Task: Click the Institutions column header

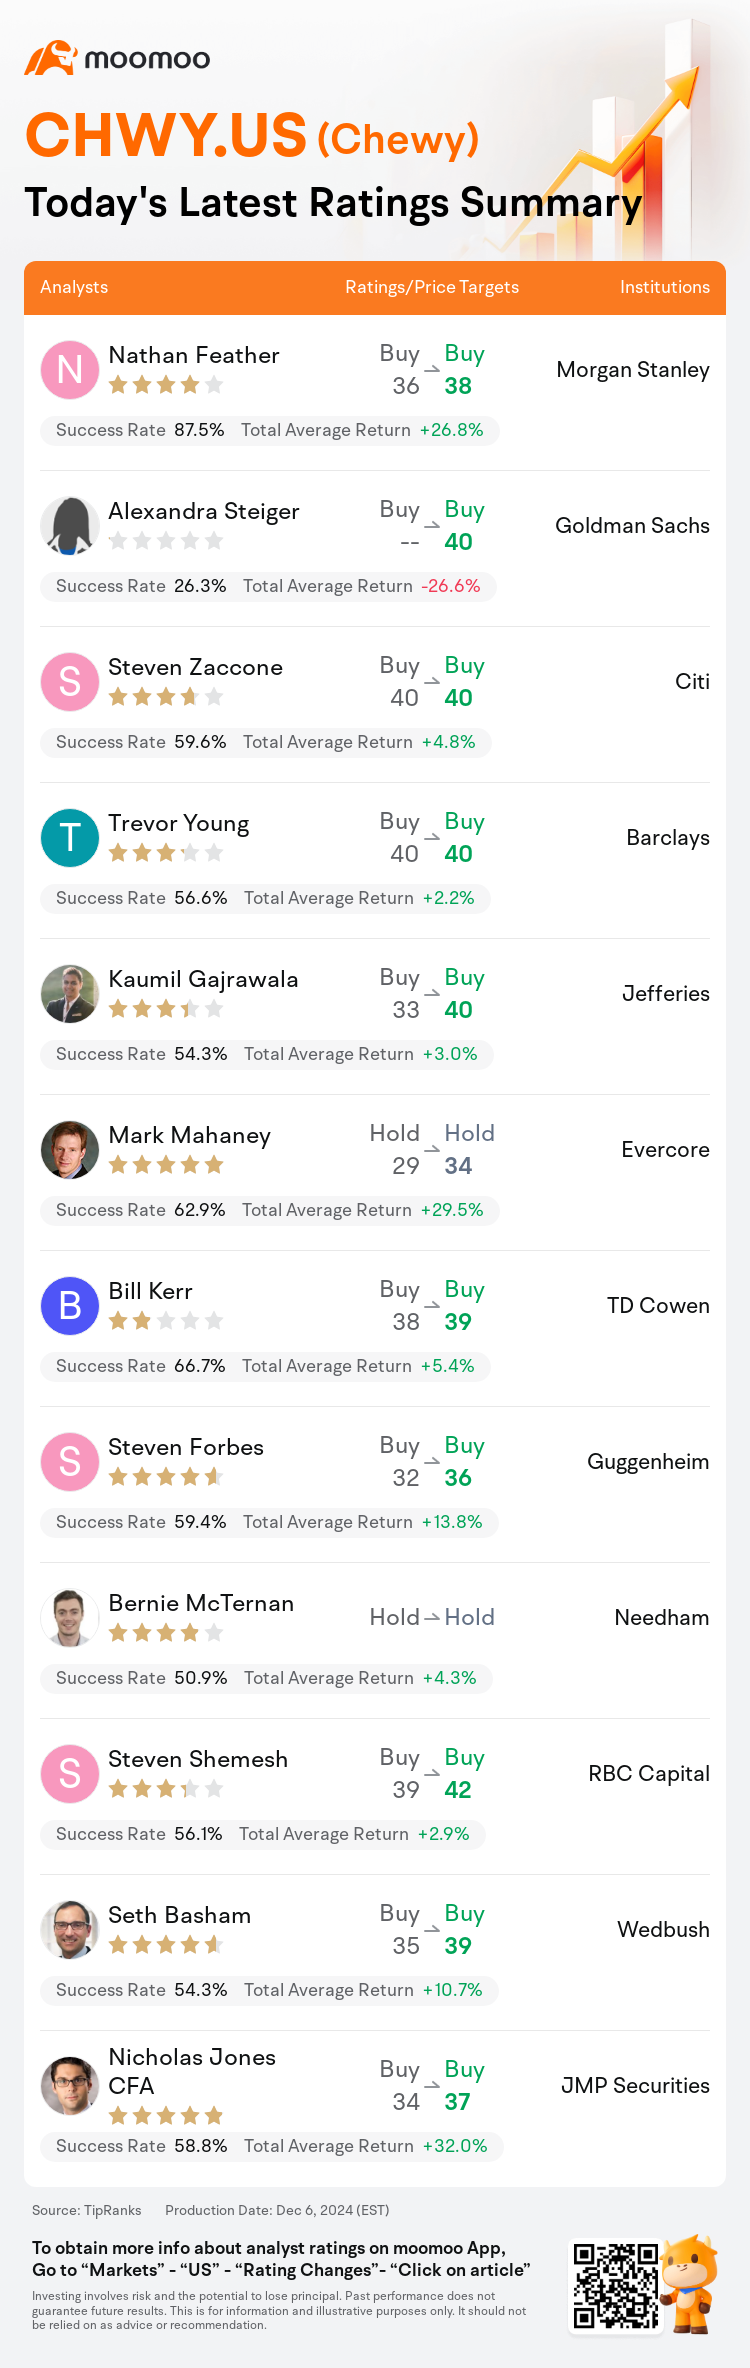Action: tap(665, 287)
